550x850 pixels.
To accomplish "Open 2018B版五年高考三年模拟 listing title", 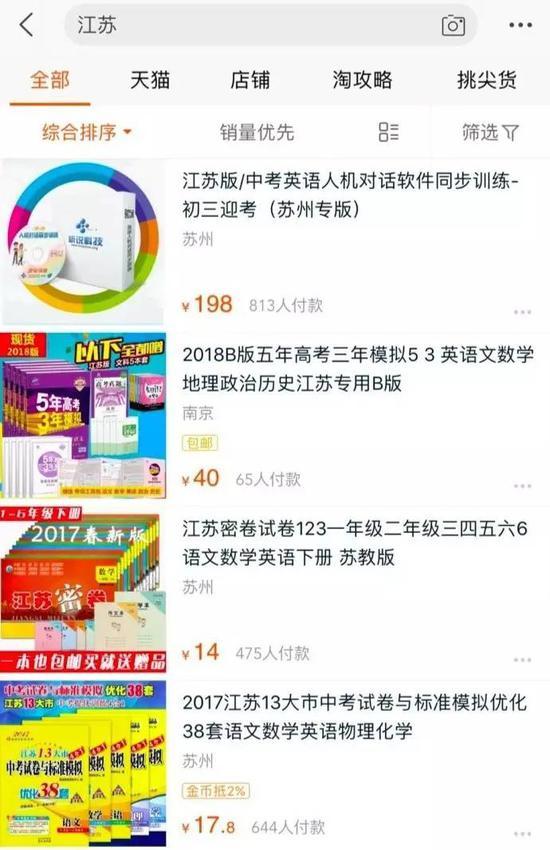I will coord(358,369).
